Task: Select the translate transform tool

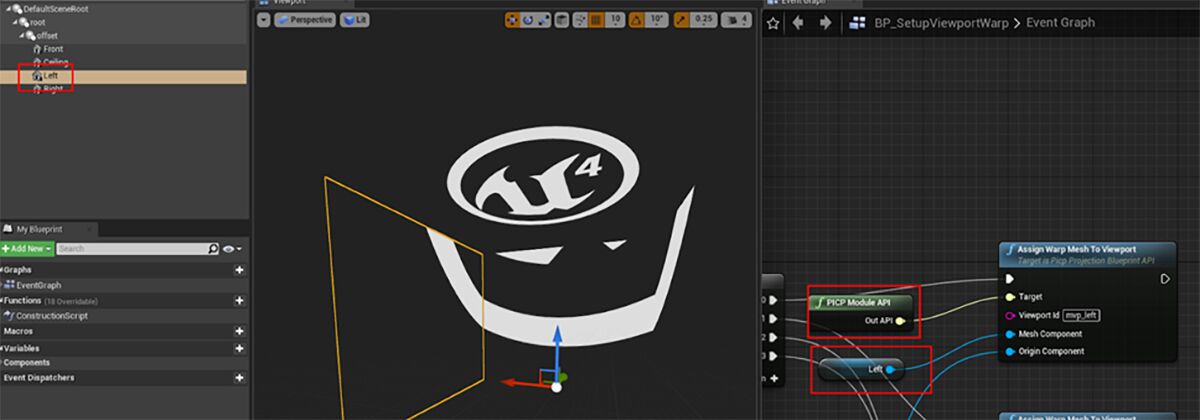Action: point(513,20)
